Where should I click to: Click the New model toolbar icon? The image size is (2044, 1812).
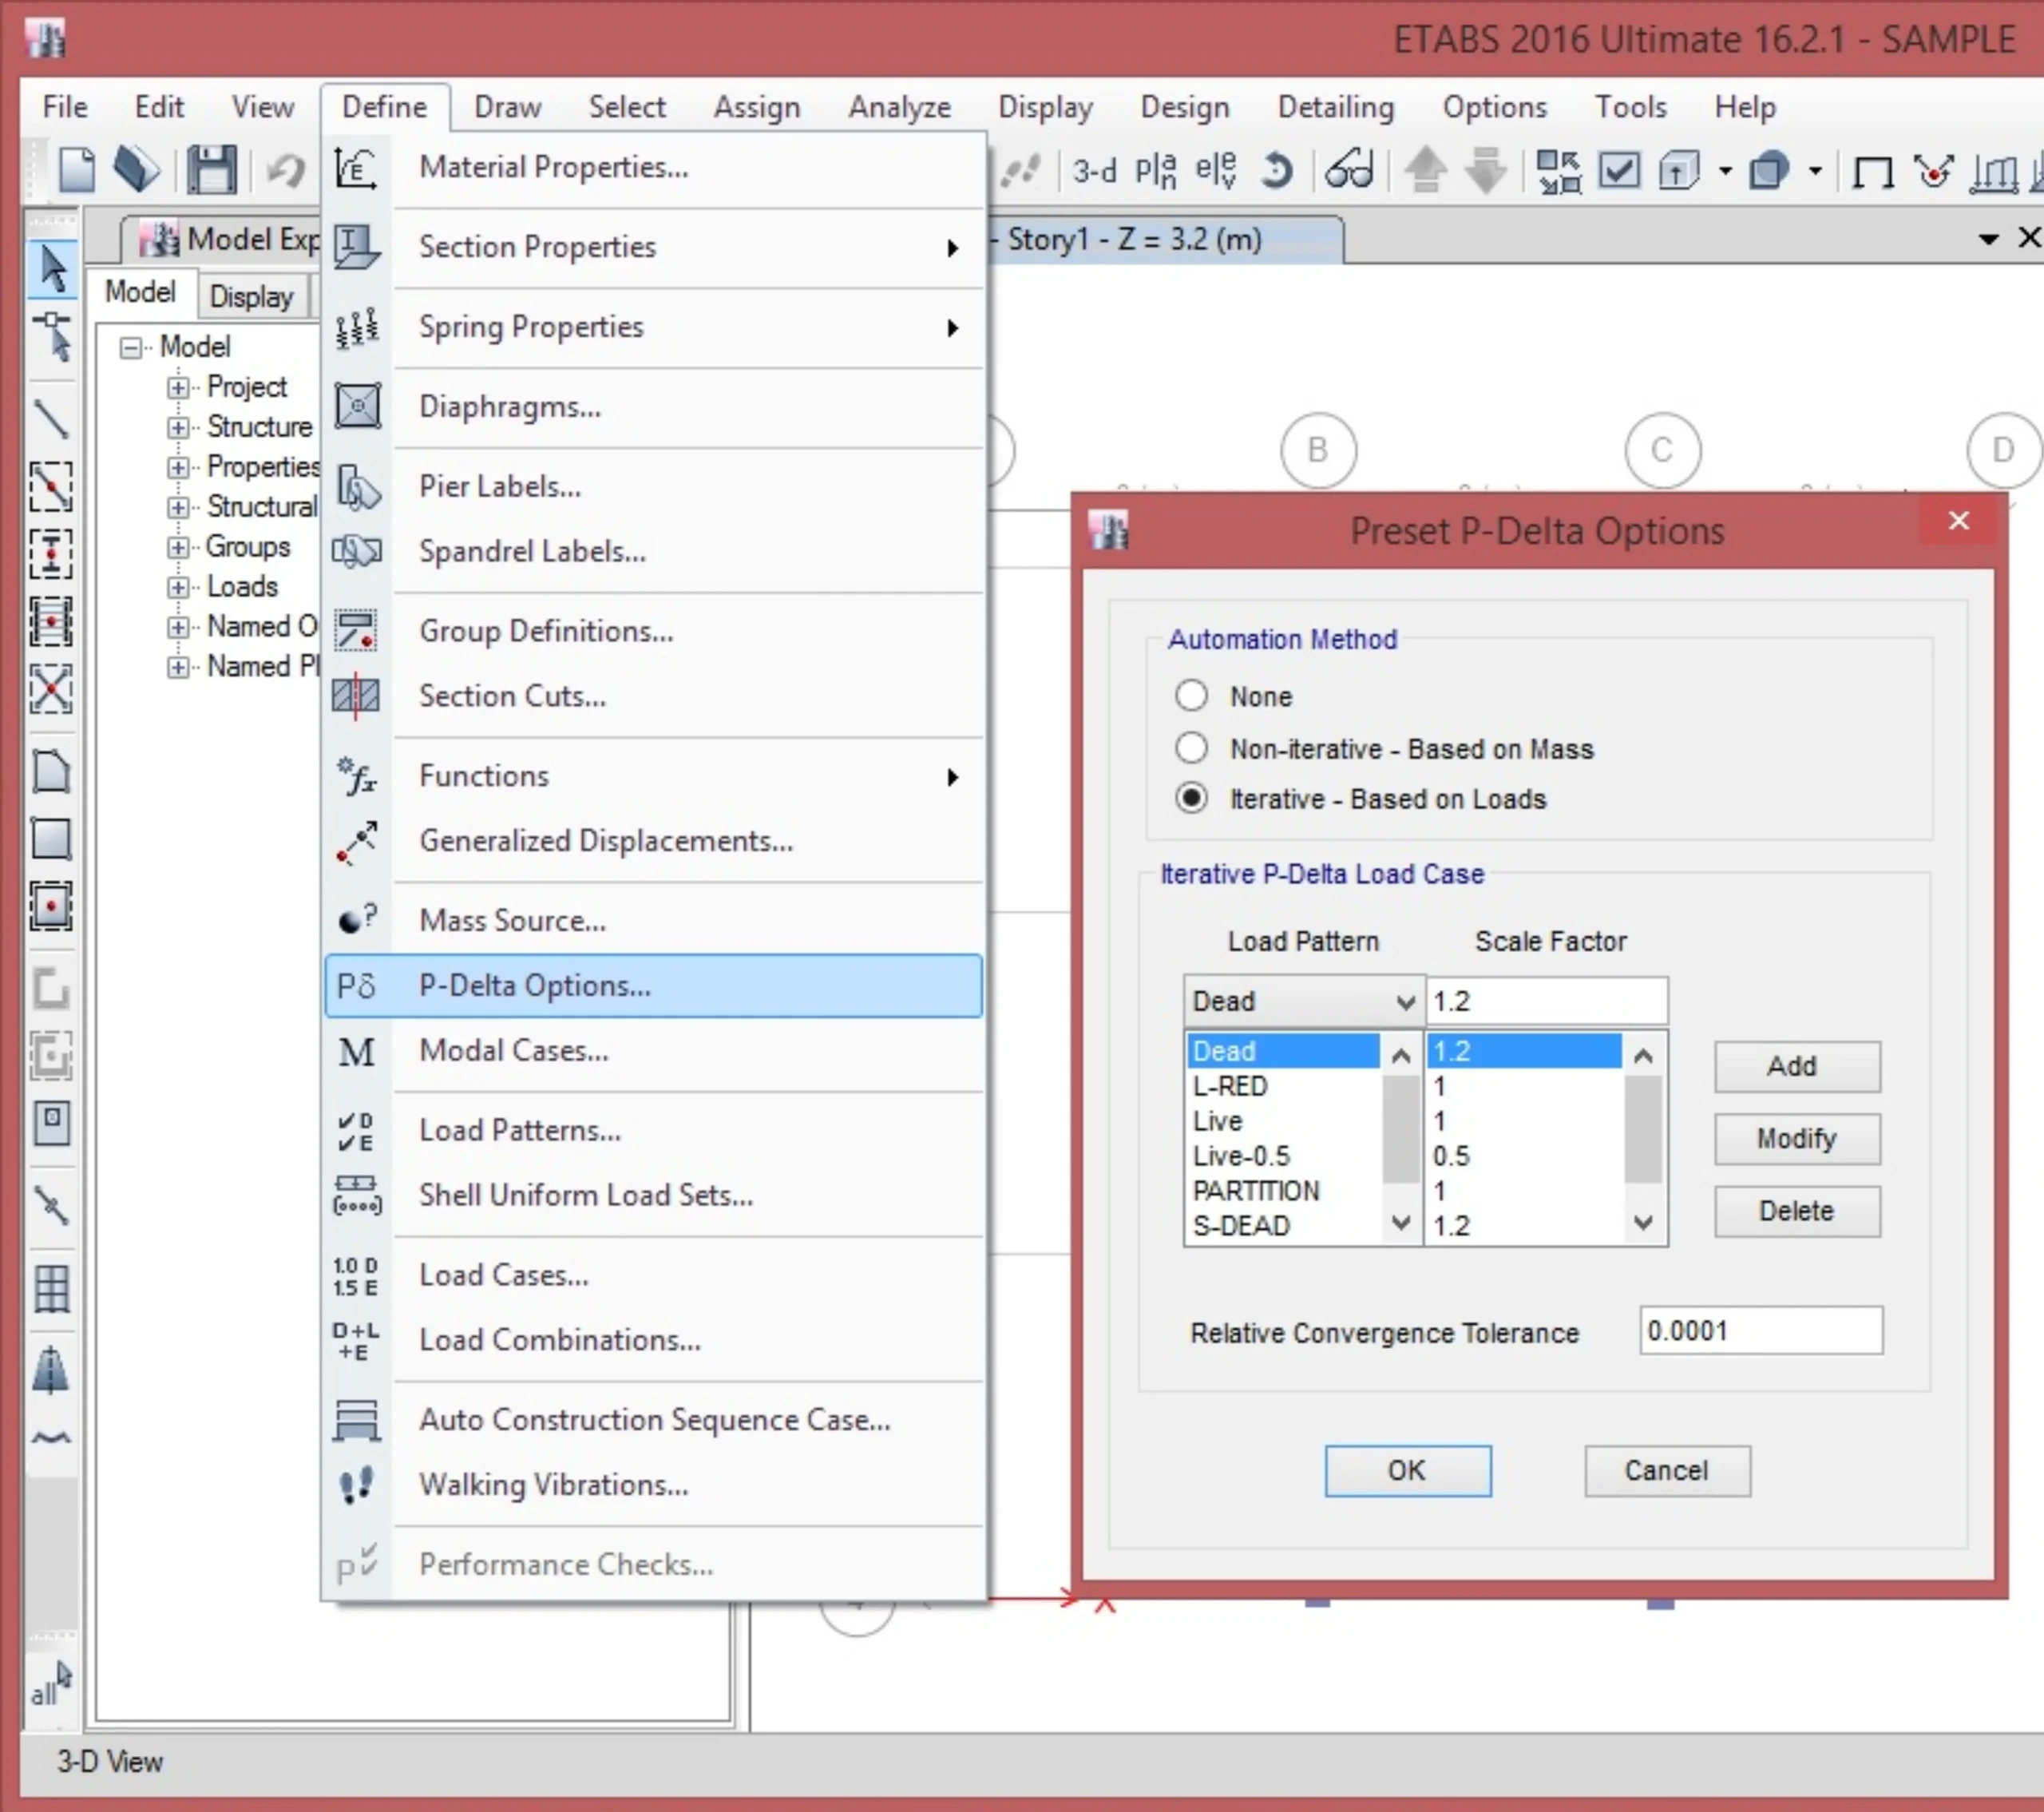click(x=77, y=170)
